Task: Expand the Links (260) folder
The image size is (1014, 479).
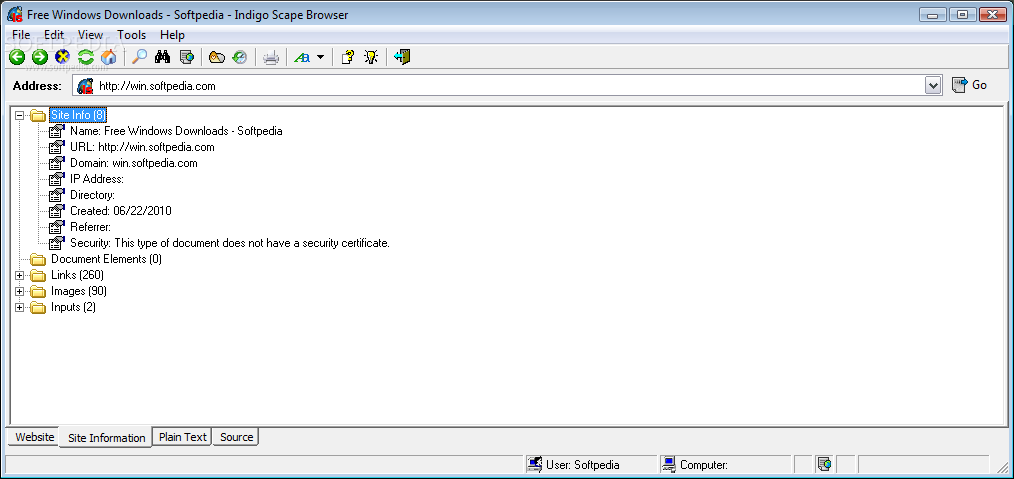Action: tap(19, 275)
